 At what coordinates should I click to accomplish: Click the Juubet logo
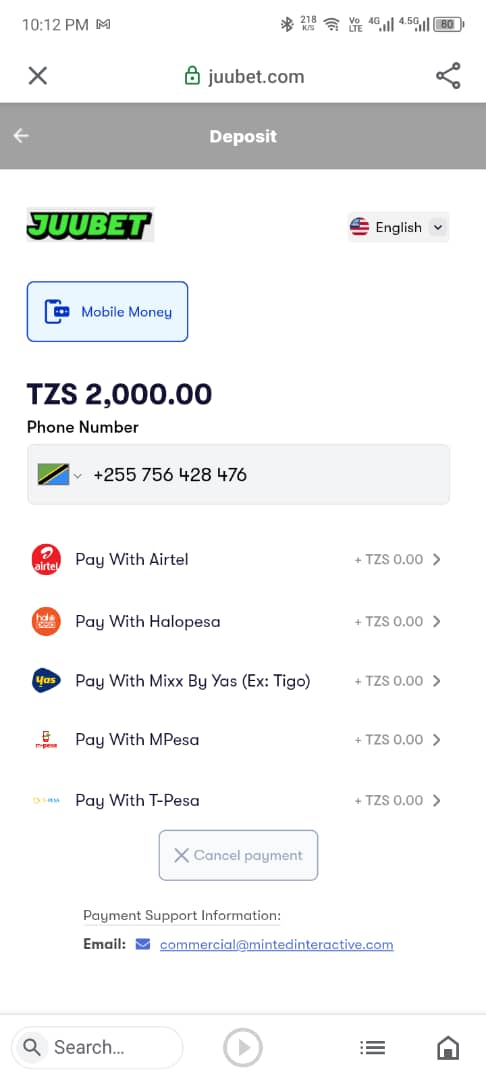(90, 225)
